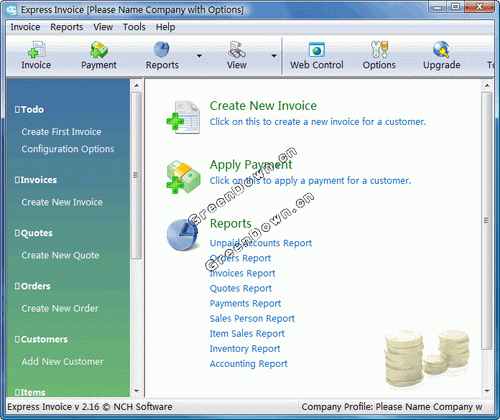Open the View toolbar dropdown arrow
500x420 pixels.
click(274, 56)
